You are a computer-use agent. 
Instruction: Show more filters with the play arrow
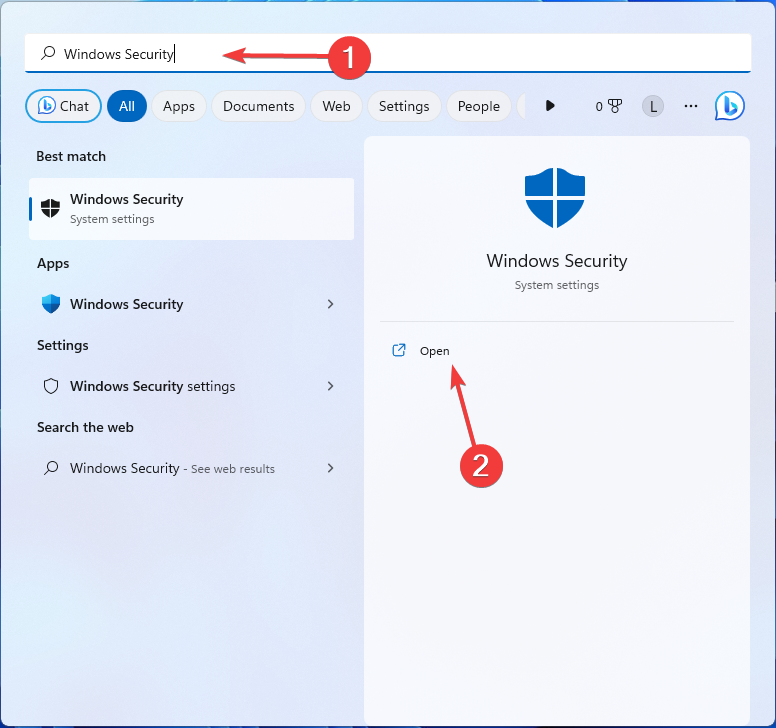pos(550,105)
